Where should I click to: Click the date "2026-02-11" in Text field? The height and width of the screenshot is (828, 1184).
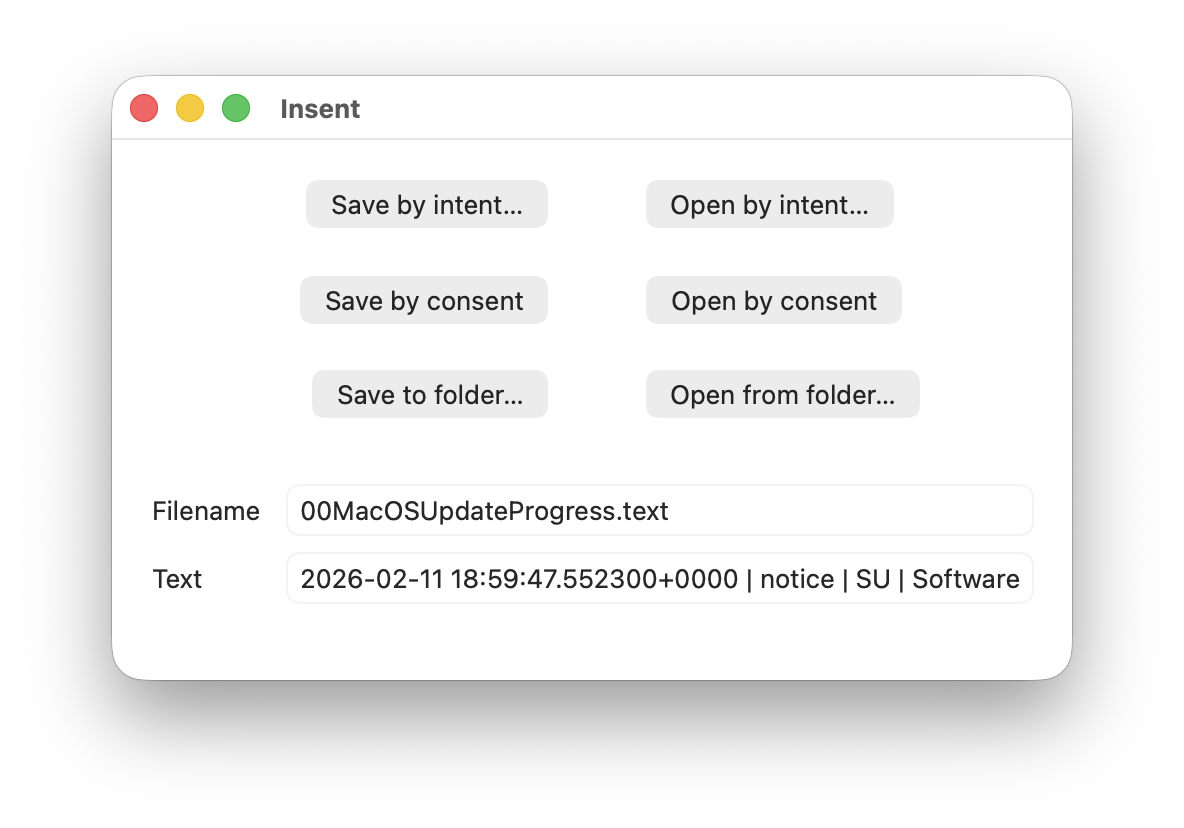click(371, 579)
